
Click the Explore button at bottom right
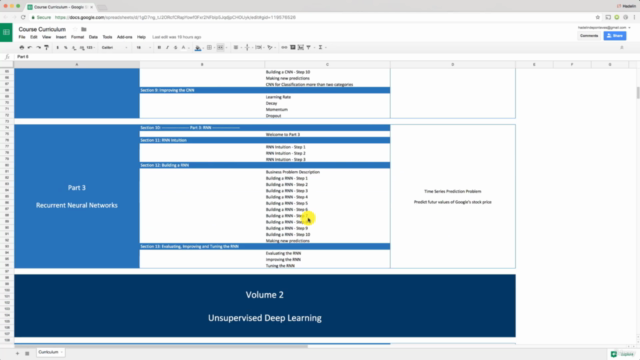pyautogui.click(x=623, y=354)
